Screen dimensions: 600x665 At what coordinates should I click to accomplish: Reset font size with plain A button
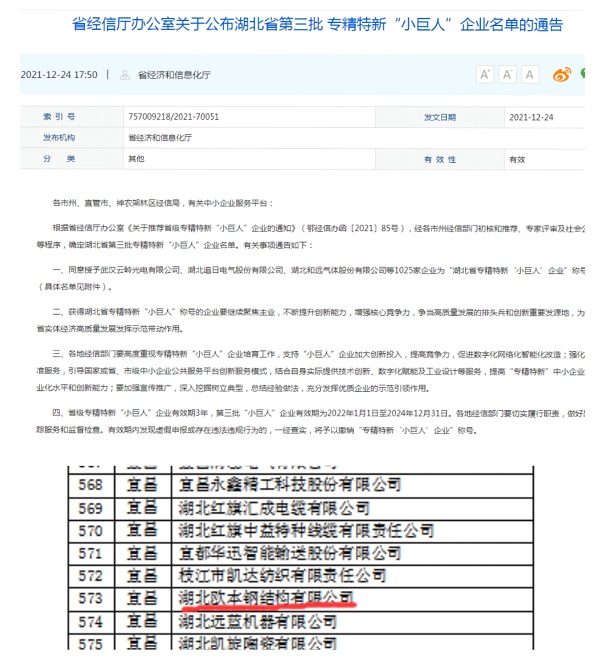pos(530,75)
